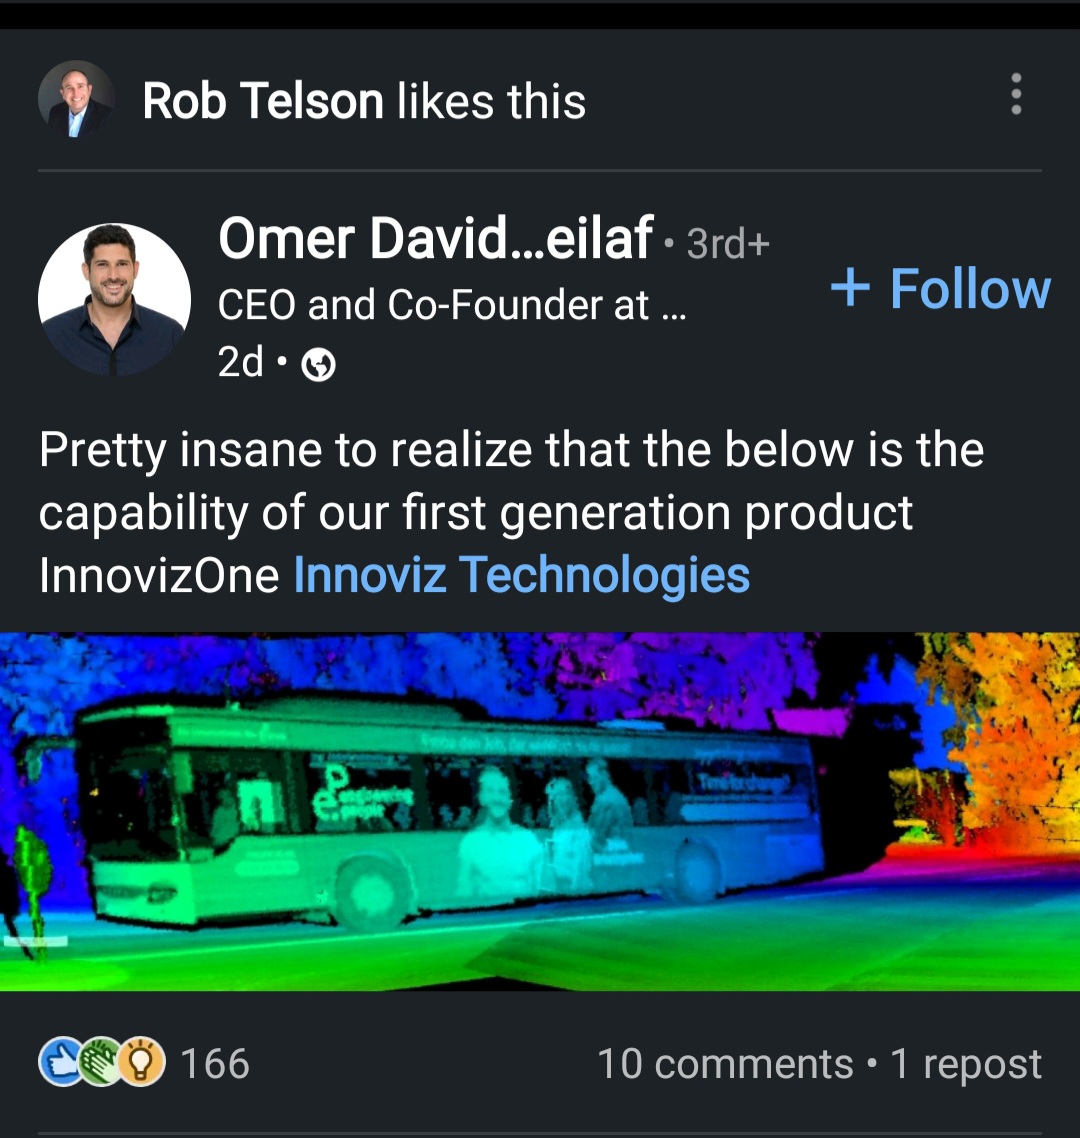The height and width of the screenshot is (1138, 1080).
Task: Open Rob Telson's profile name link
Action: click(263, 101)
